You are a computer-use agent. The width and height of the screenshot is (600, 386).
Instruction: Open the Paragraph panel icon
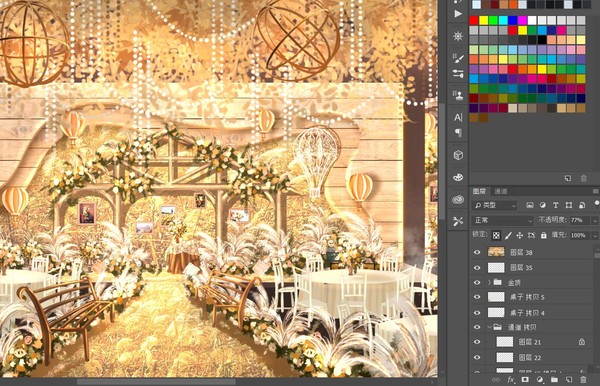tap(458, 133)
